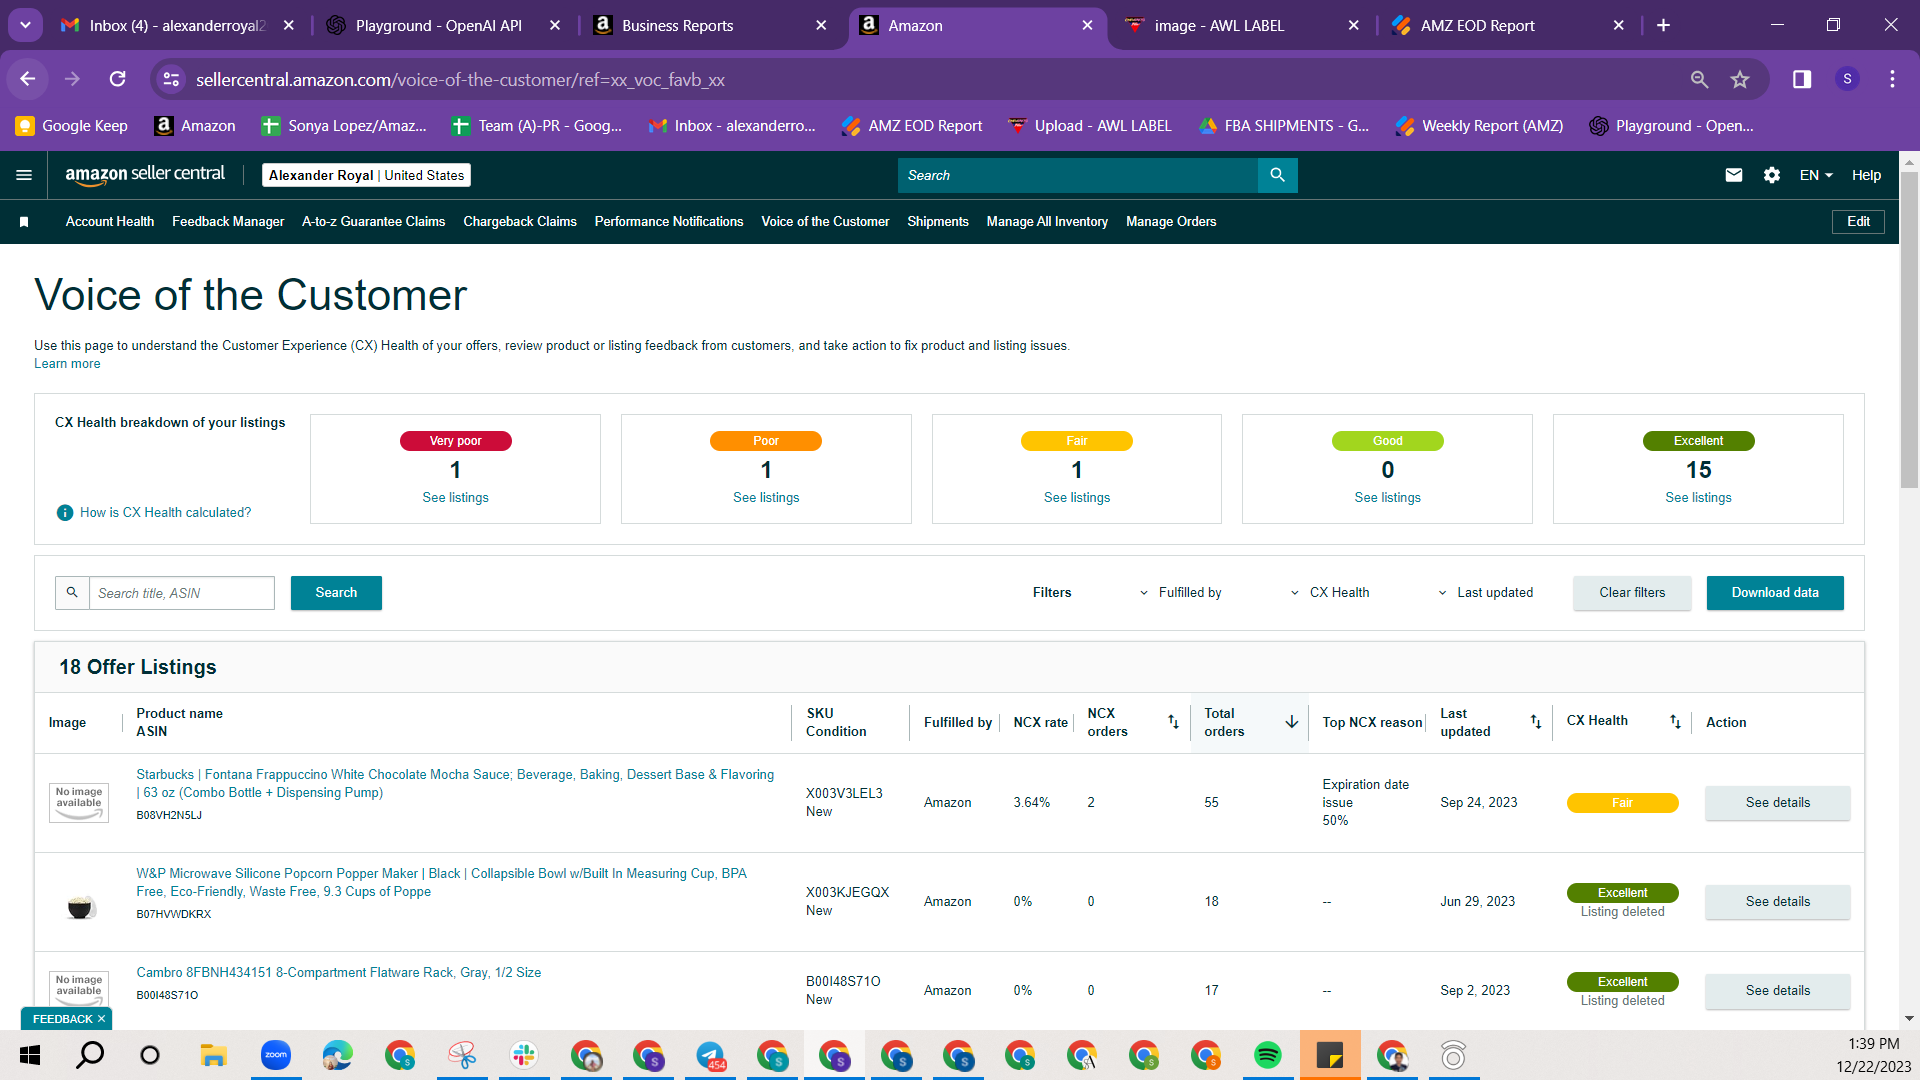Open Manage All Inventory menu item

tap(1047, 222)
